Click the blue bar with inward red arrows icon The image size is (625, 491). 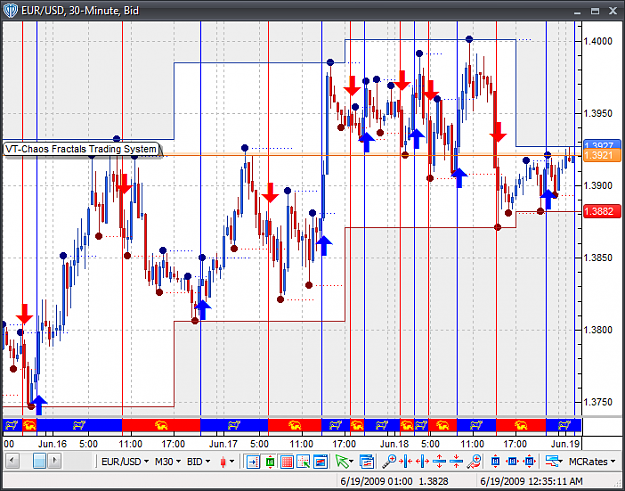click(529, 462)
